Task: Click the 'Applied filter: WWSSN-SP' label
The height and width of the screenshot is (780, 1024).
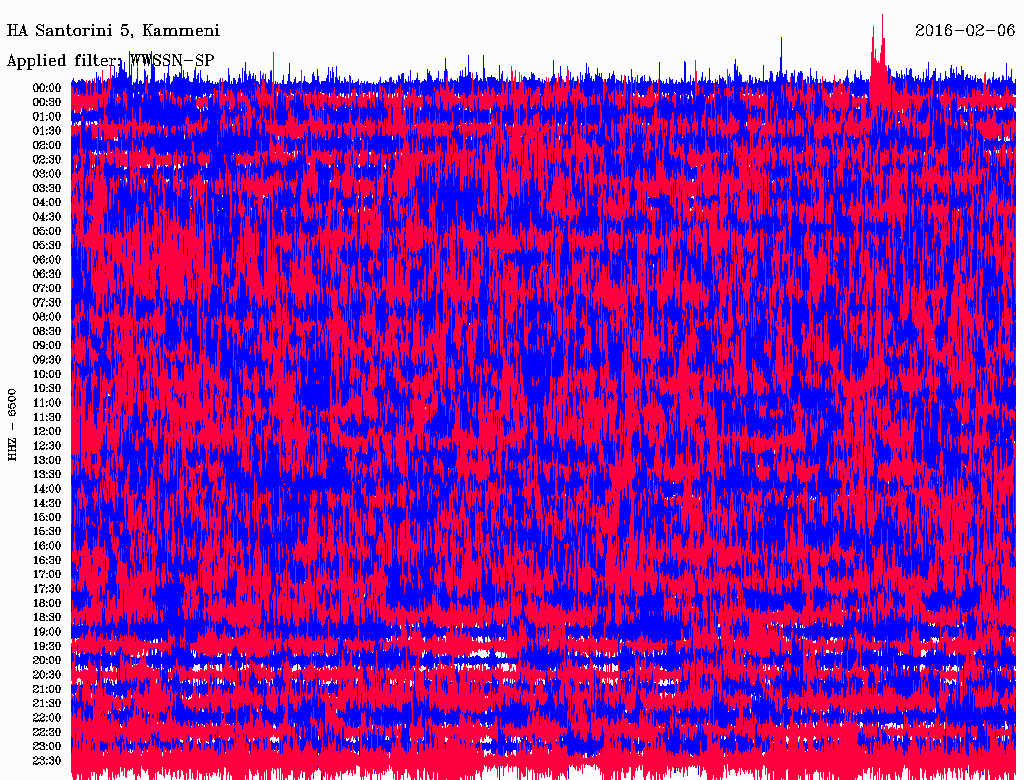Action: pos(110,61)
